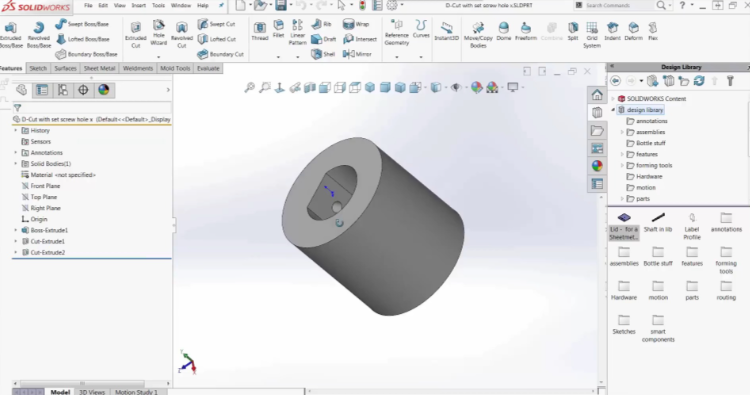
Task: Click the Freeform tool
Action: [526, 32]
